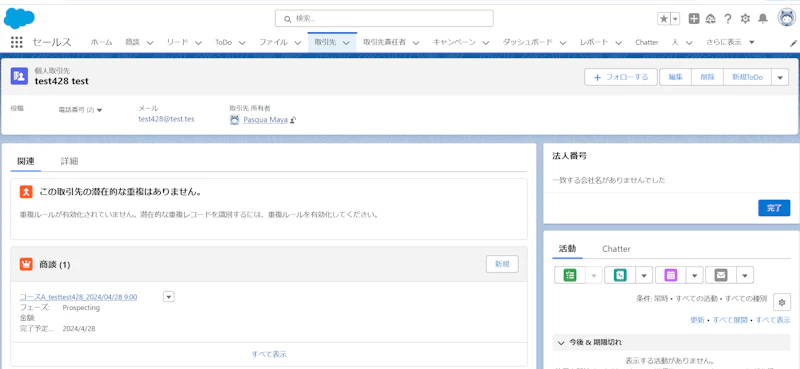Click the log a call phone icon
The height and width of the screenshot is (369, 800).
pos(619,275)
